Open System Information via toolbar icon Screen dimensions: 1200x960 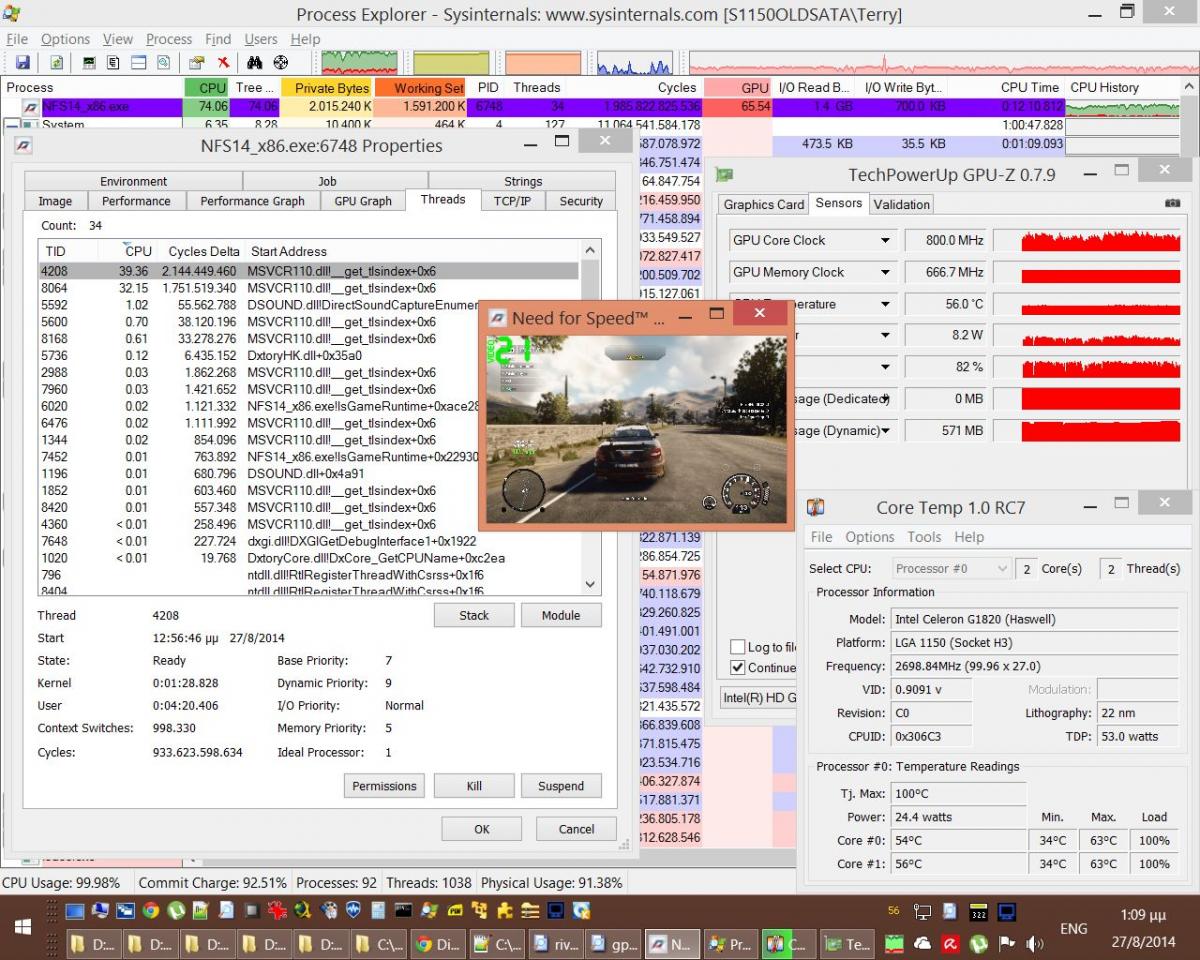tap(90, 63)
